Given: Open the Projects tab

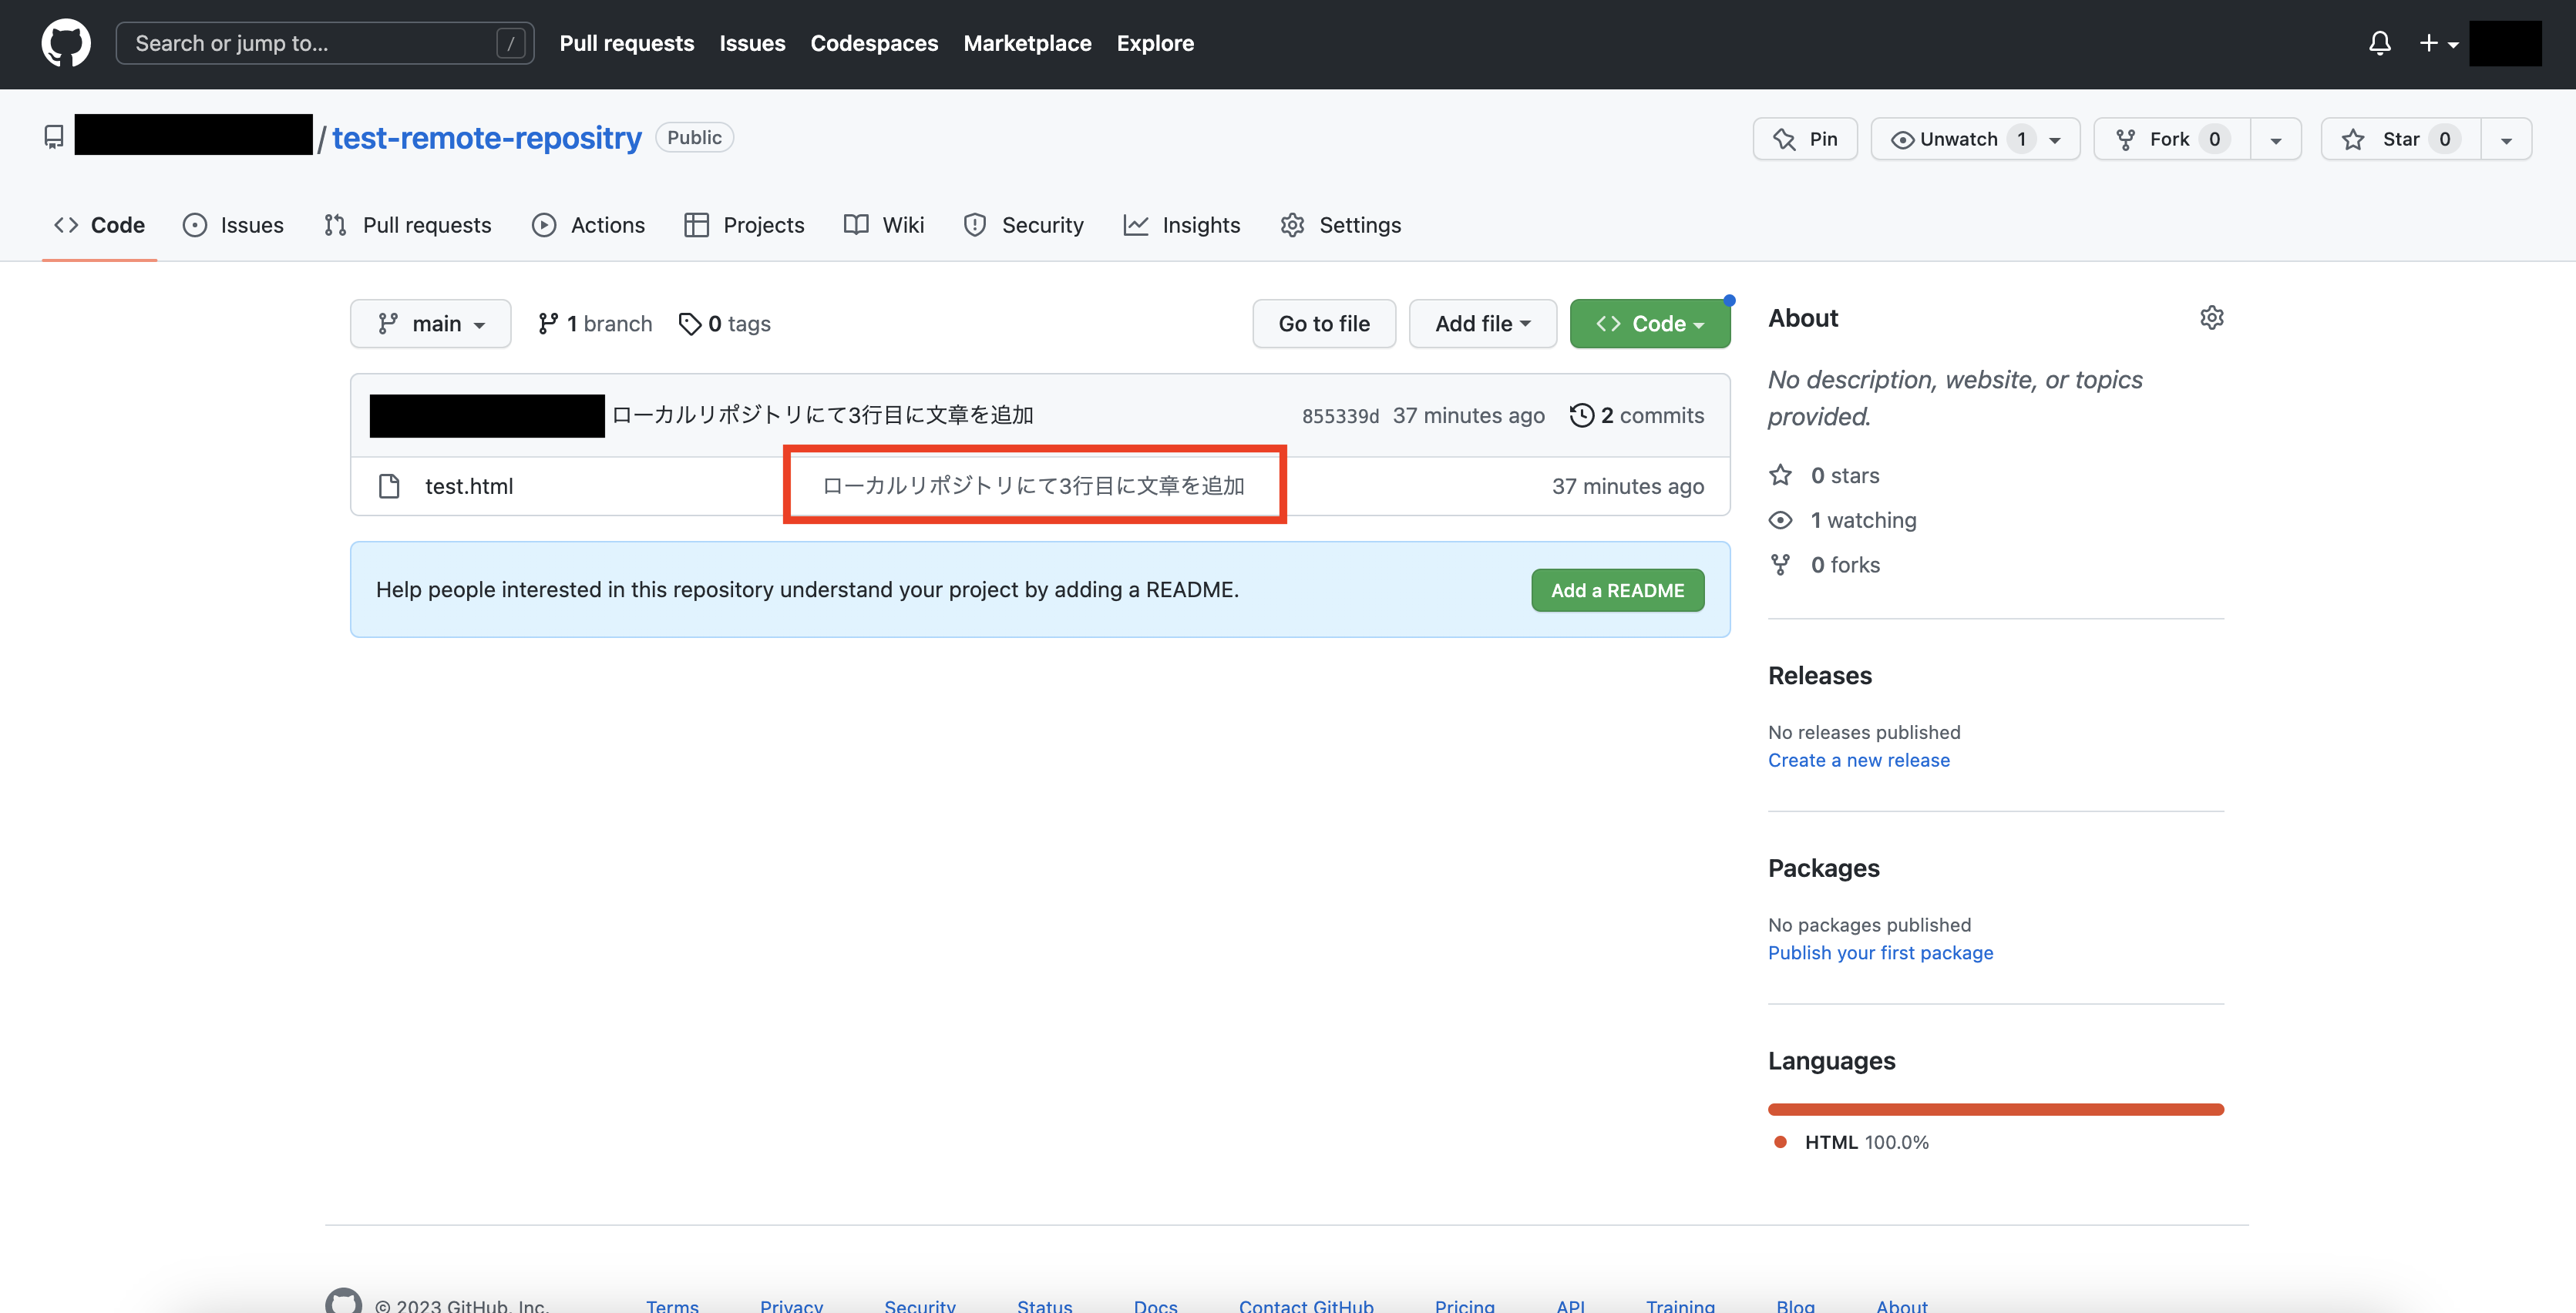Looking at the screenshot, I should click(744, 225).
